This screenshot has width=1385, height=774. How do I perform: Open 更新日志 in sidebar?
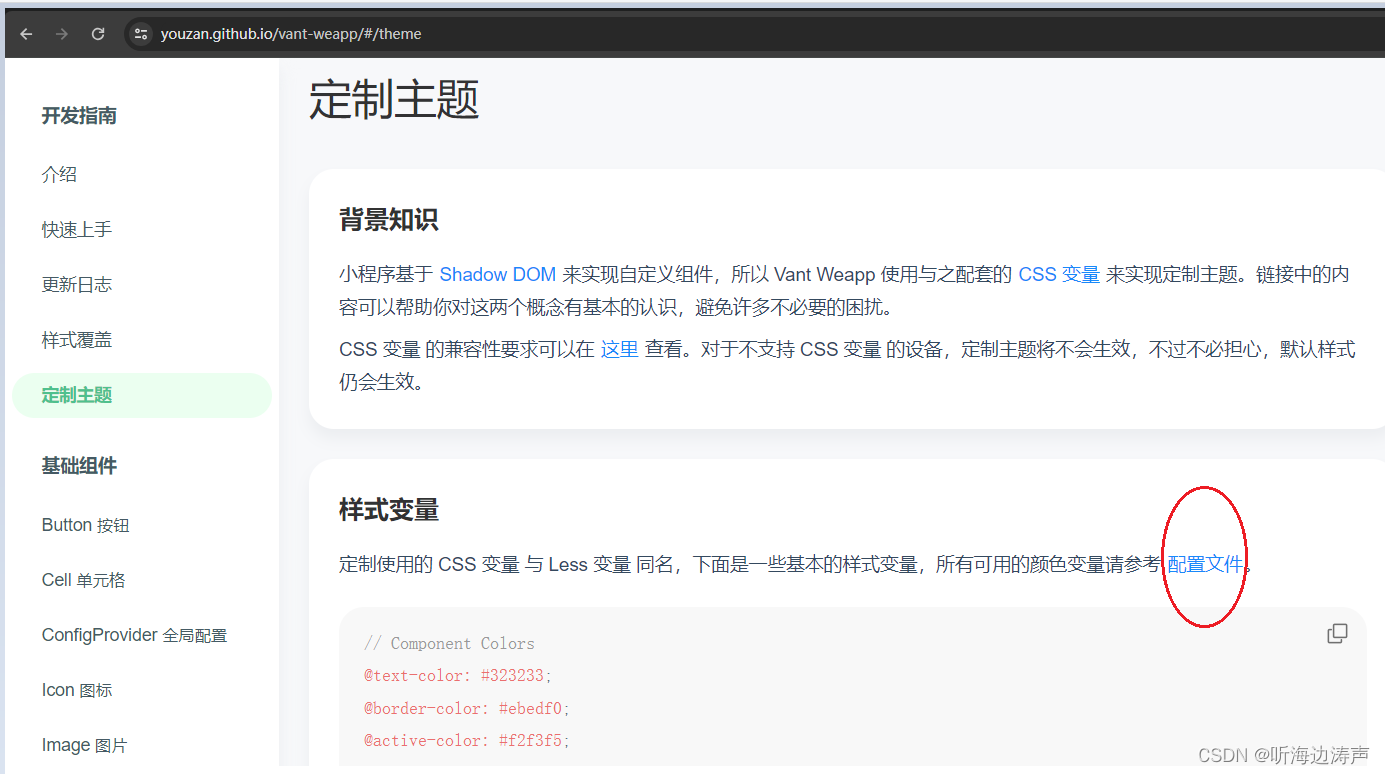point(77,285)
